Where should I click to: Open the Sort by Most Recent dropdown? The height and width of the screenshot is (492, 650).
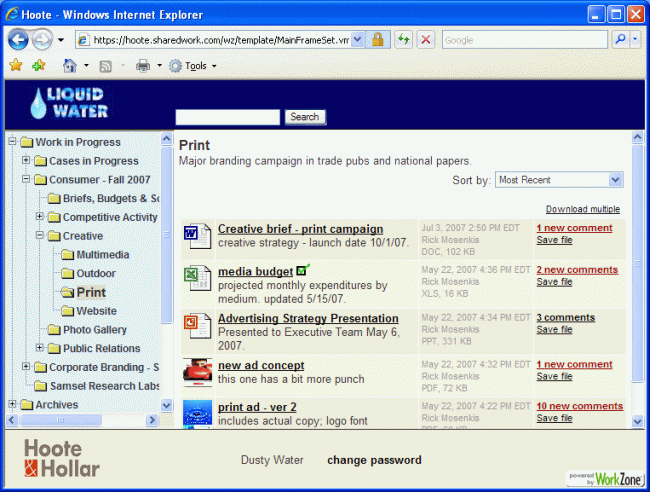(x=559, y=180)
